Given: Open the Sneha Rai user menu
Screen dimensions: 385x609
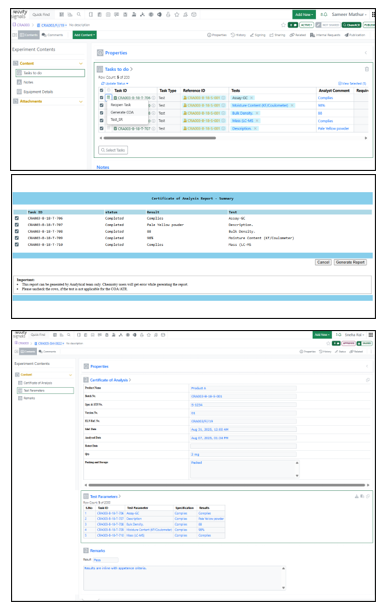Looking at the screenshot, I should point(354,335).
